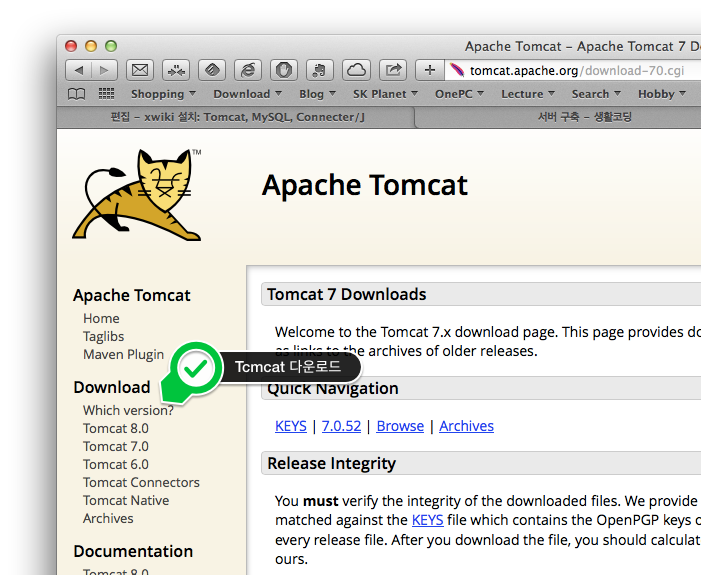Open the Taglibs sidebar link
Screen dimensions: 701x575
click(103, 336)
